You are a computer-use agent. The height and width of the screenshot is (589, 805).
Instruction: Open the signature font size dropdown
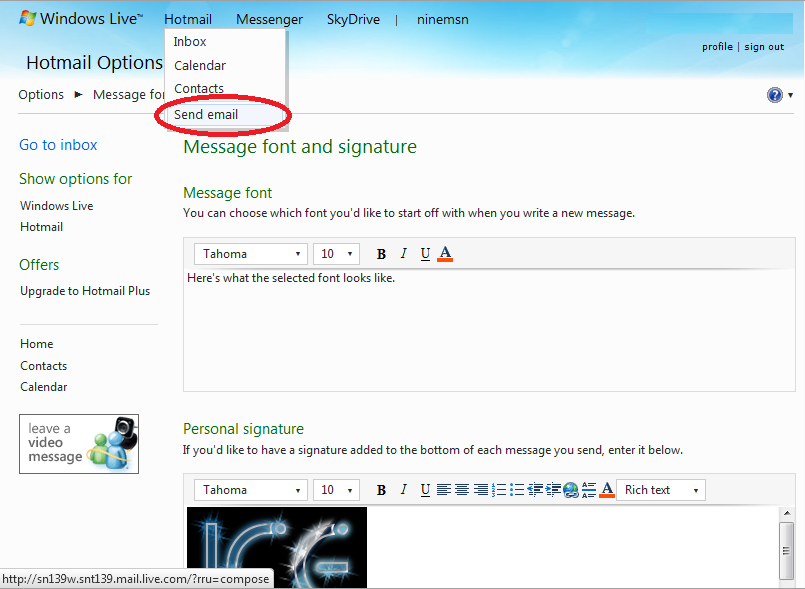336,490
